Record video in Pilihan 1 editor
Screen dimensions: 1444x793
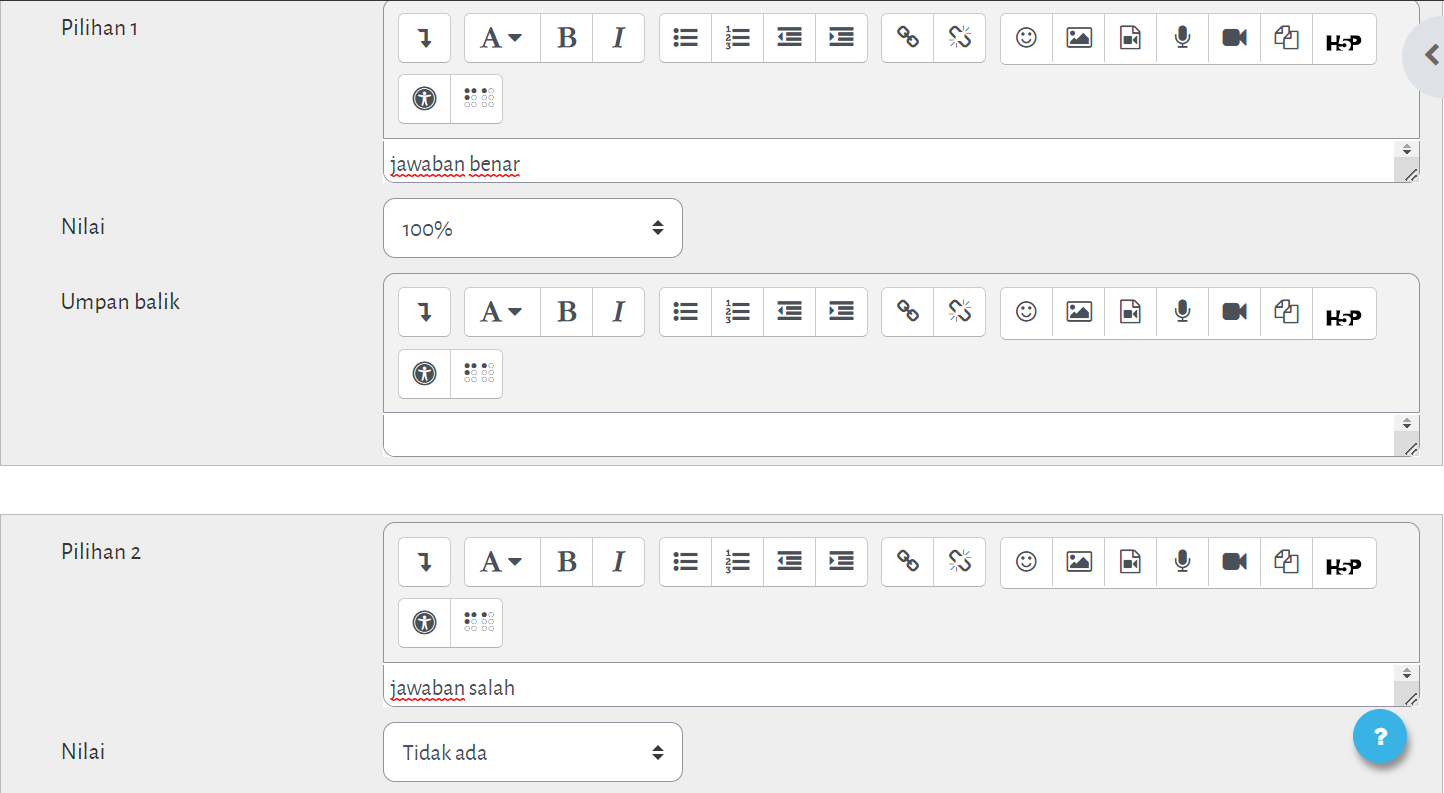click(x=1234, y=38)
